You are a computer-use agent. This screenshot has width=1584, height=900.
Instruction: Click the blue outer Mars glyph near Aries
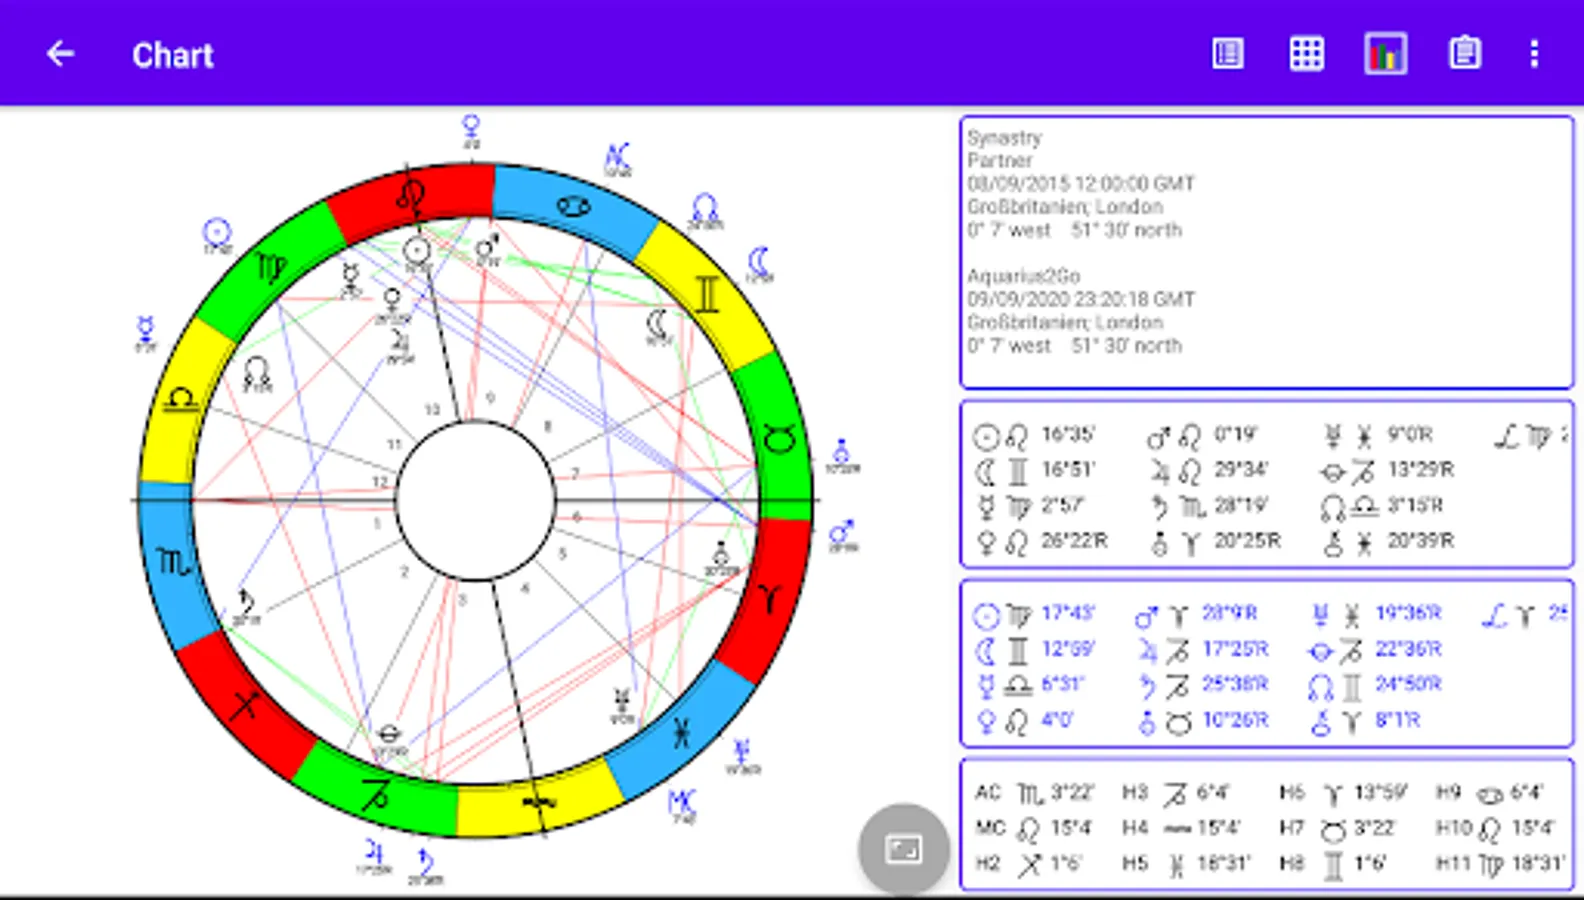pyautogui.click(x=842, y=534)
